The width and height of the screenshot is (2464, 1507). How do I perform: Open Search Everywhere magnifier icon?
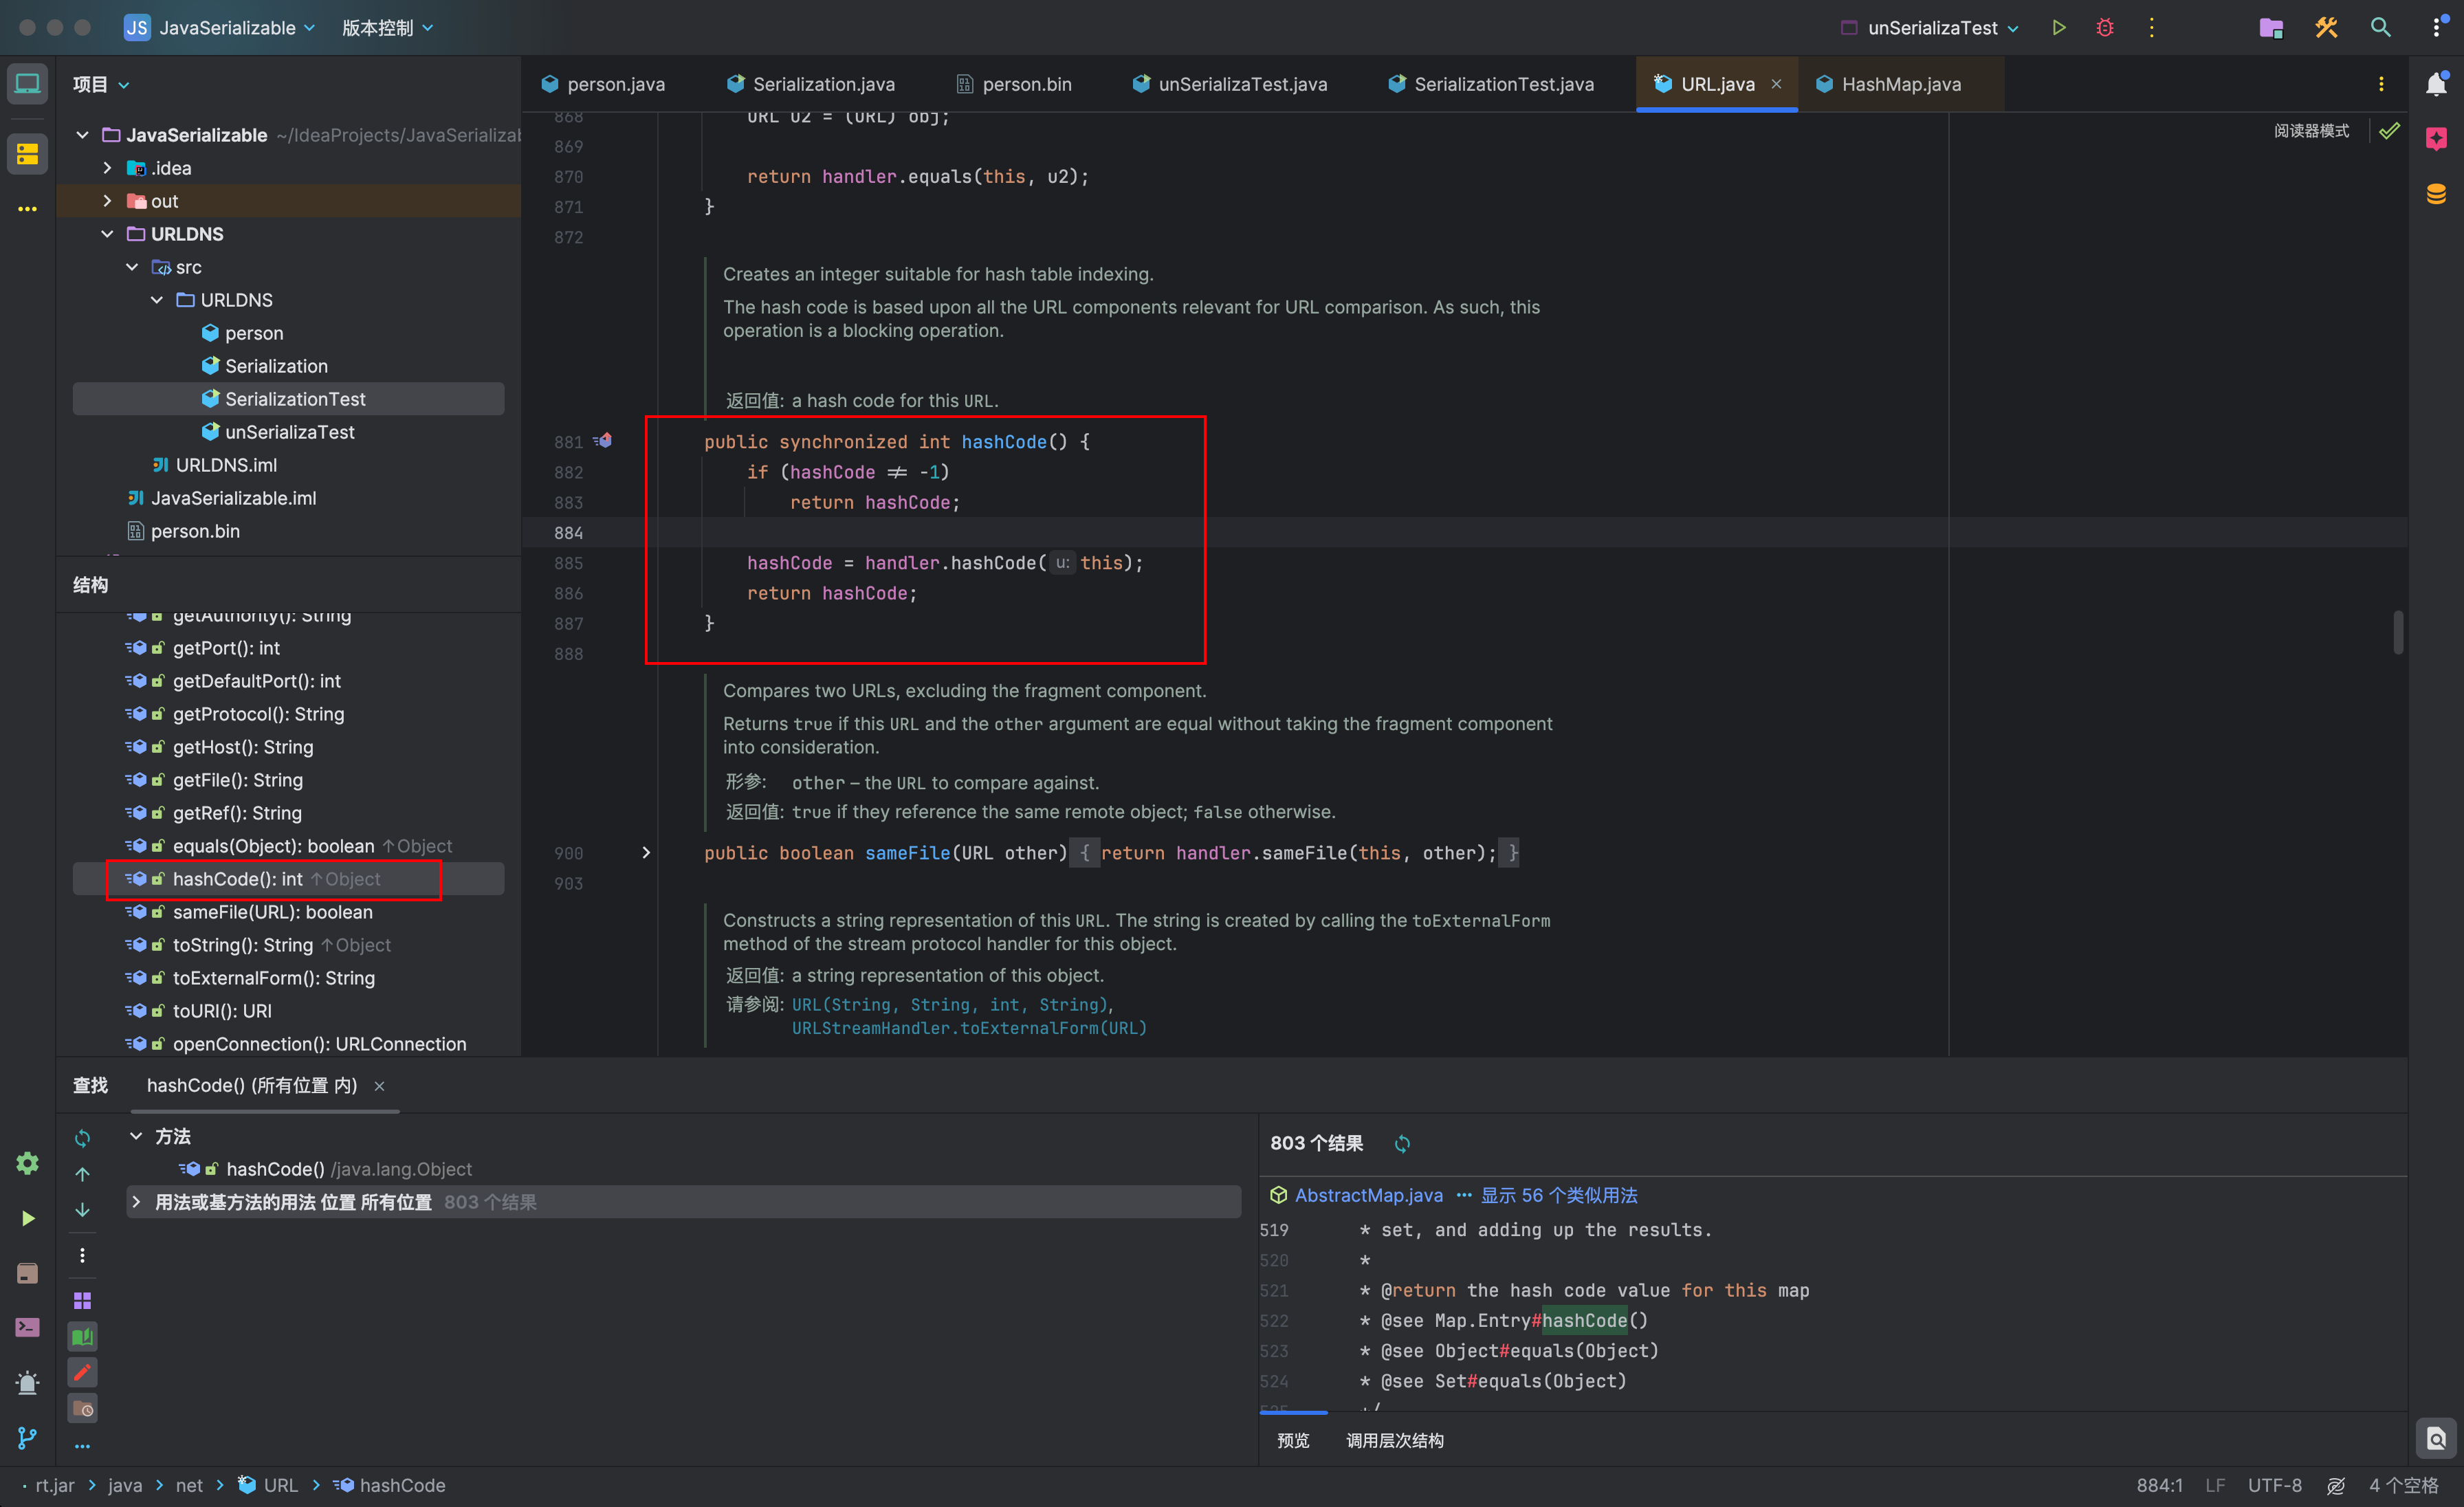point(2380,28)
